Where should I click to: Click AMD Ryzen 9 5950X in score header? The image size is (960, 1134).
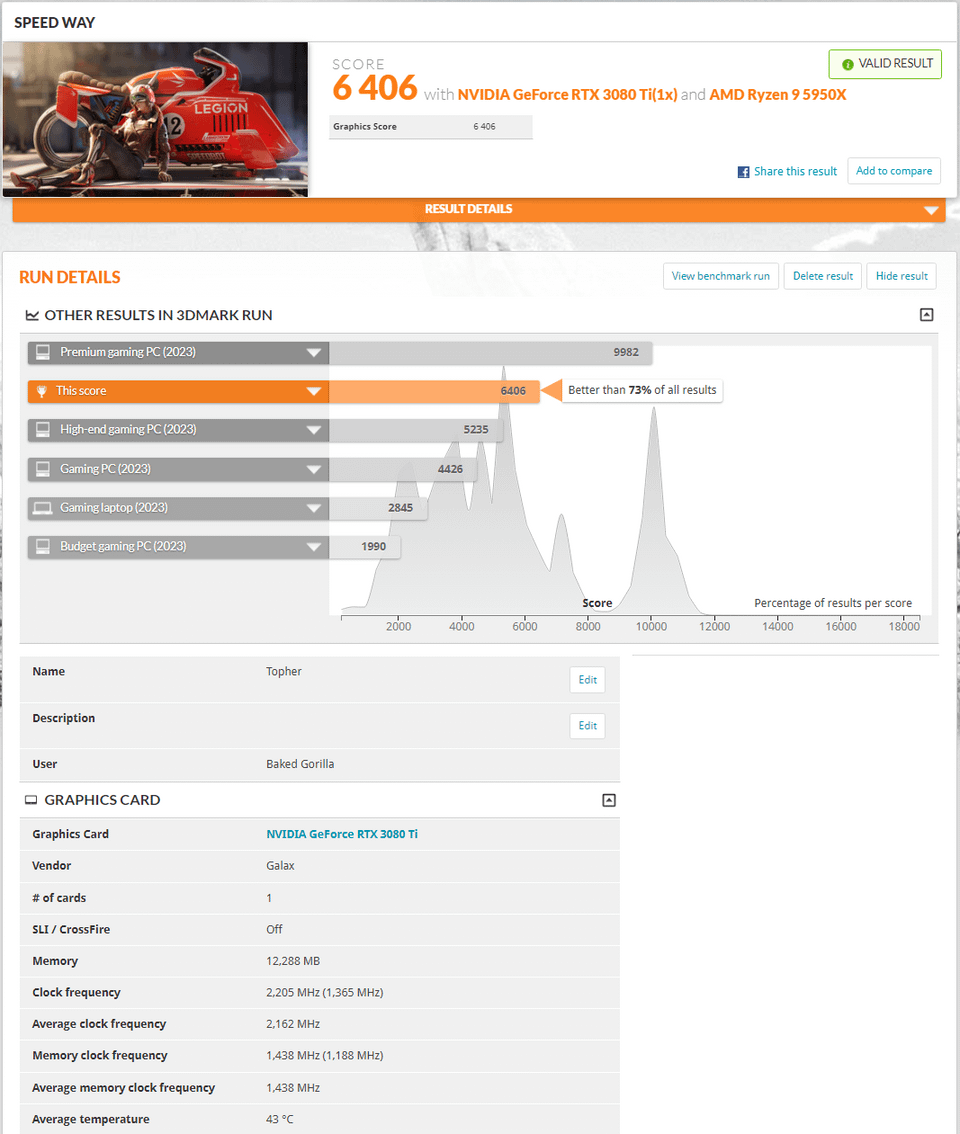coord(778,95)
